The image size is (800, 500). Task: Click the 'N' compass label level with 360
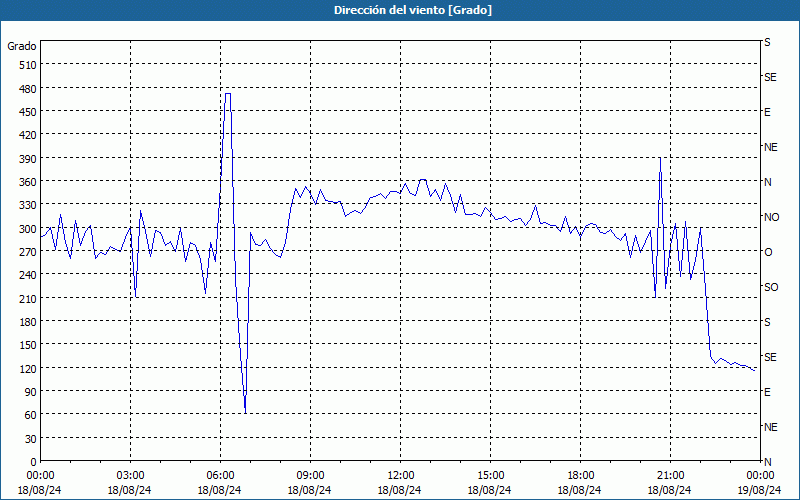[x=768, y=182]
